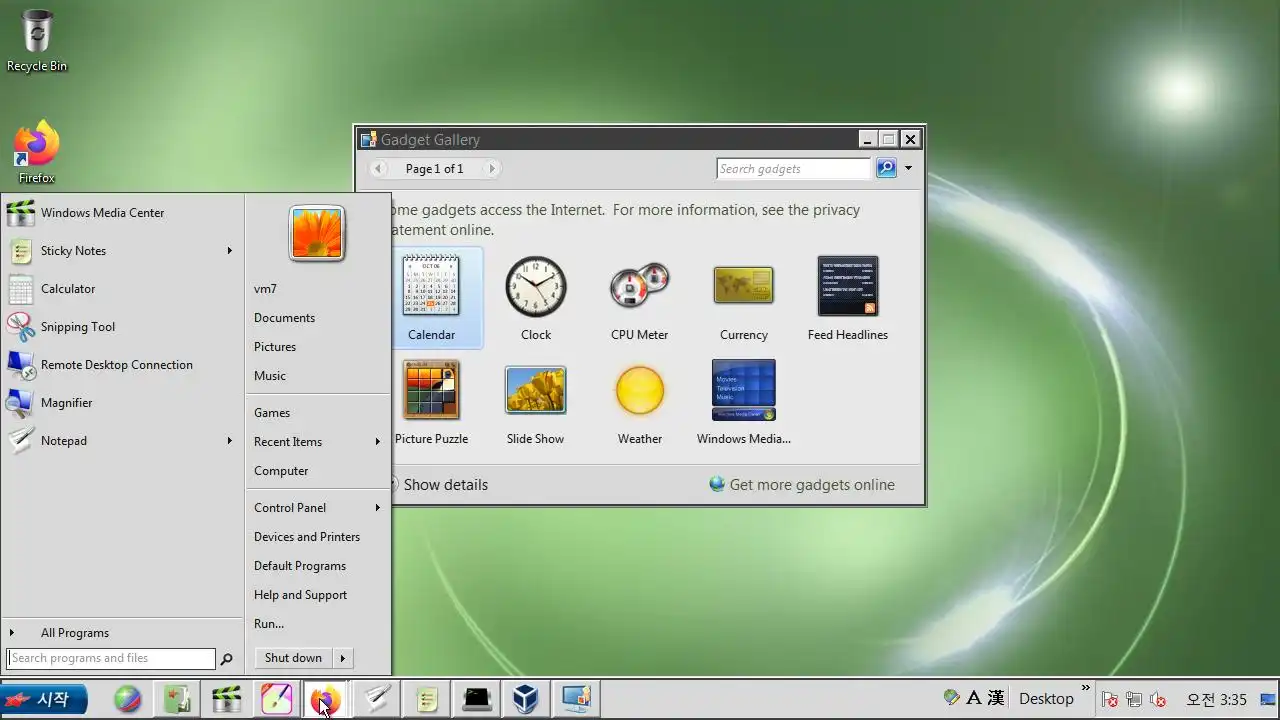This screenshot has width=1280, height=720.
Task: Expand the Recent Items submenu arrow
Action: coord(378,442)
